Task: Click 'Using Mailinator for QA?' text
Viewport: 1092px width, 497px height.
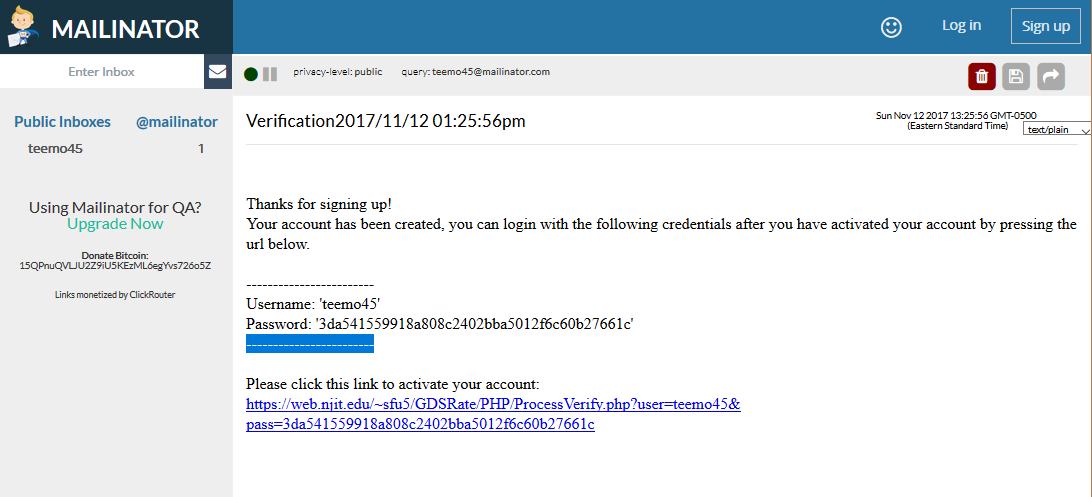Action: 116,207
